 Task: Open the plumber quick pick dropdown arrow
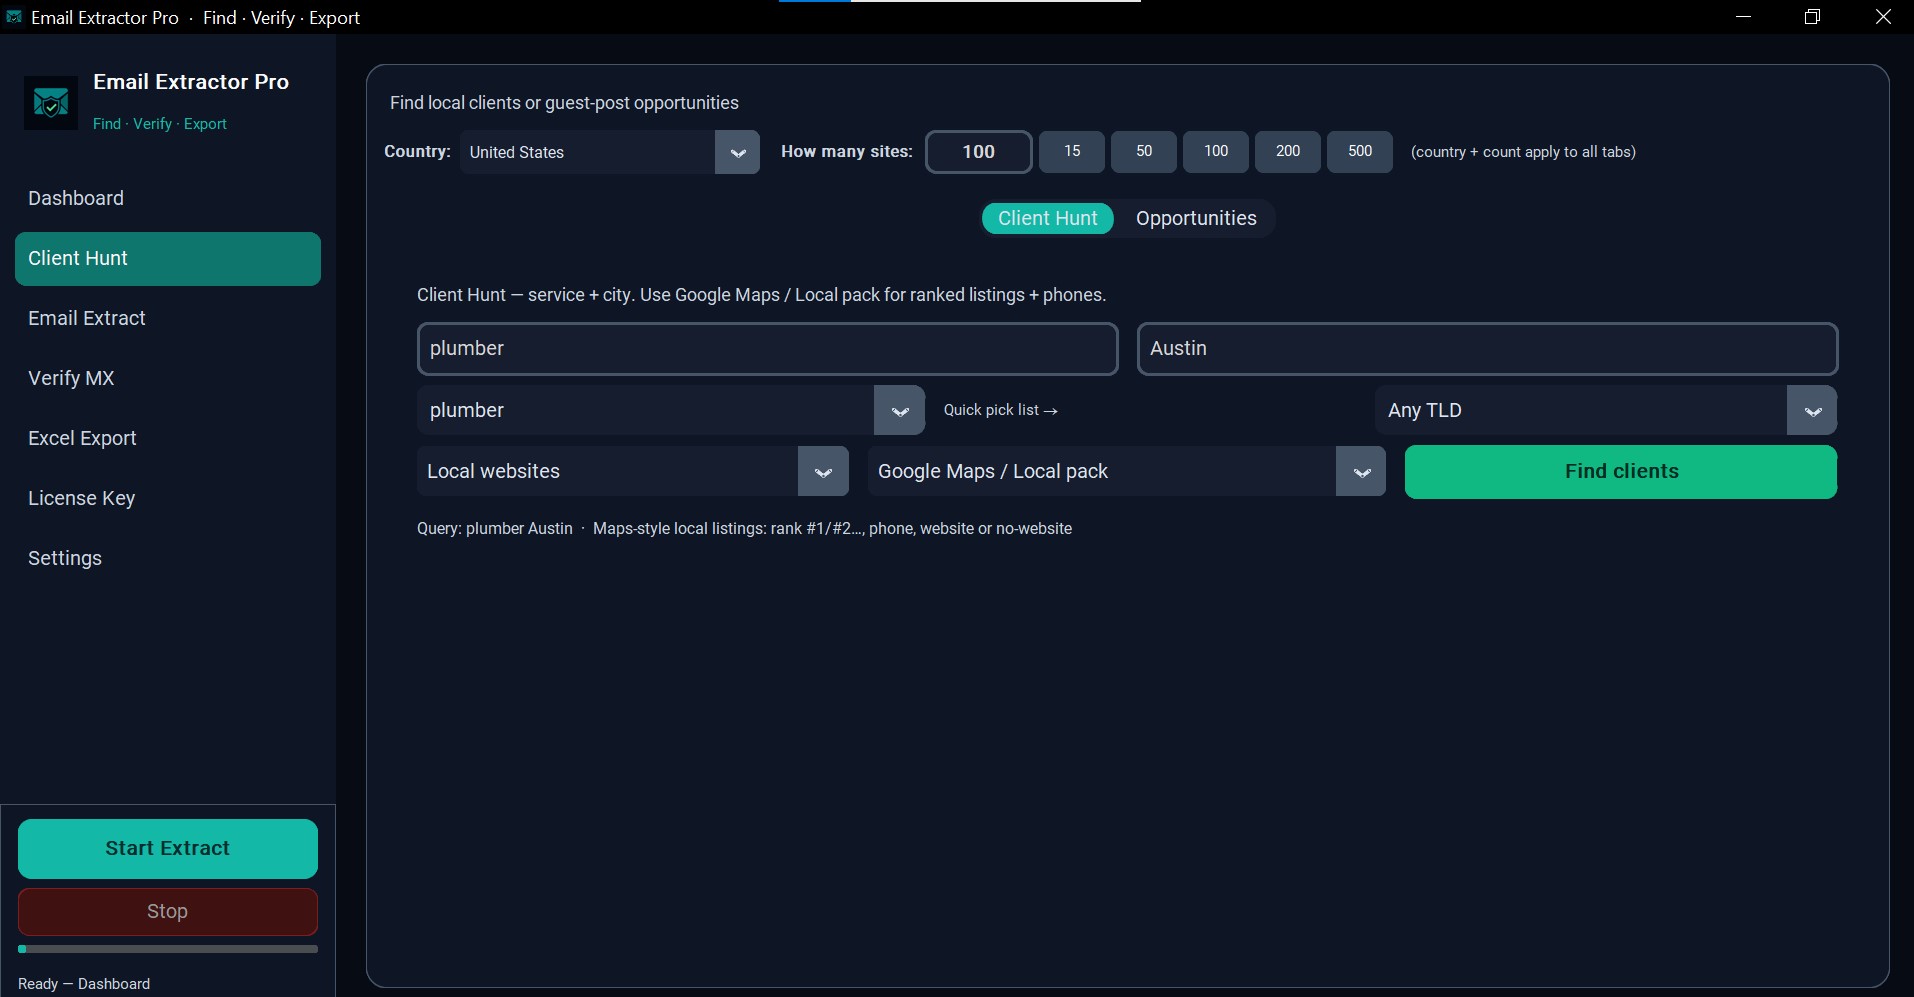pos(900,410)
